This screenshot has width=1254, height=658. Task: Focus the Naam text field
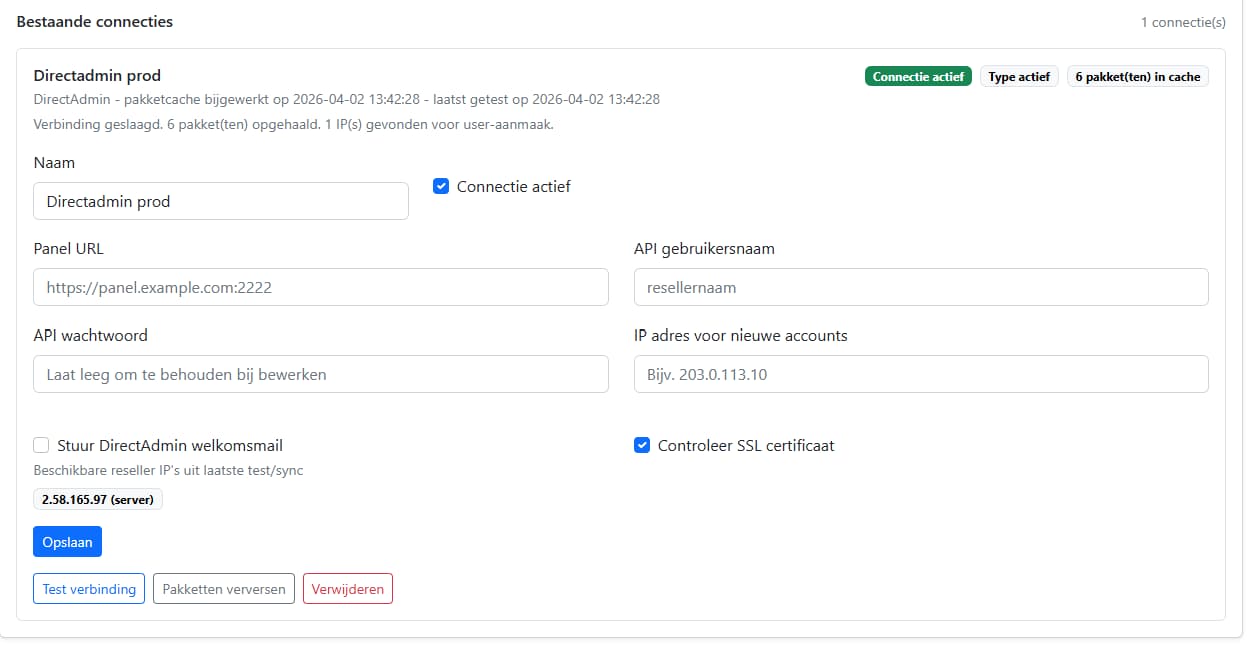221,201
